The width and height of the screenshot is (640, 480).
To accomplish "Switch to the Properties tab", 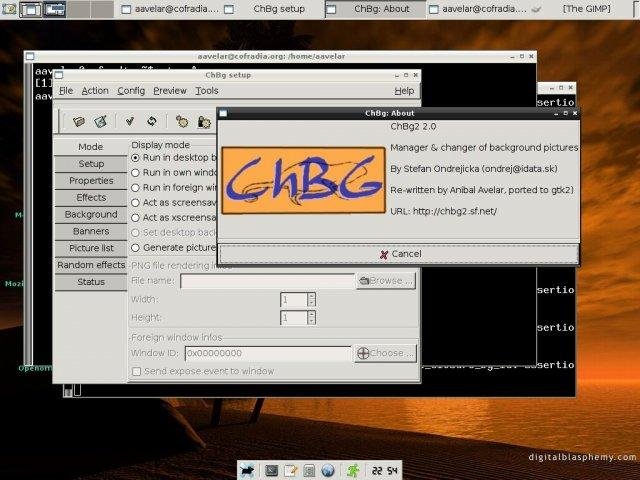I will (91, 180).
